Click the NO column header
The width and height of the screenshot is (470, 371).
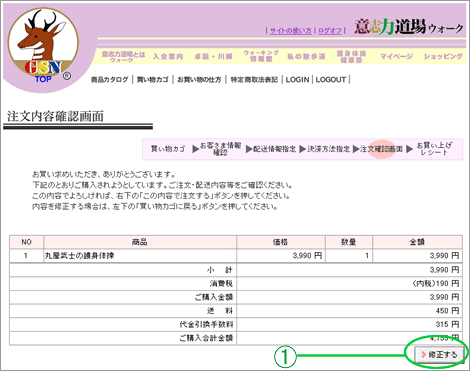click(26, 242)
